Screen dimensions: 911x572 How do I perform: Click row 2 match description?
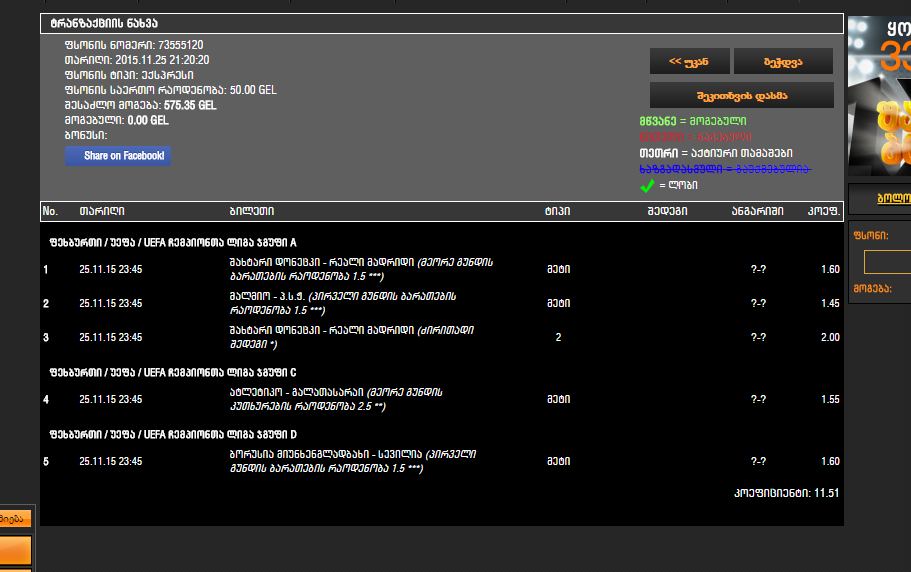(343, 303)
